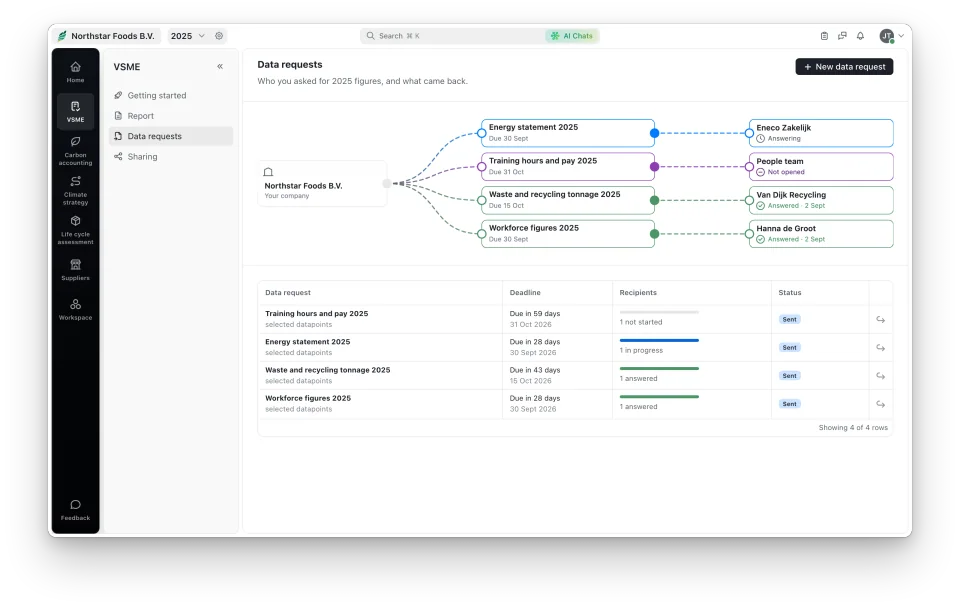The width and height of the screenshot is (960, 607).
Task: Open Energy statement 2025 table row
Action: click(x=575, y=347)
